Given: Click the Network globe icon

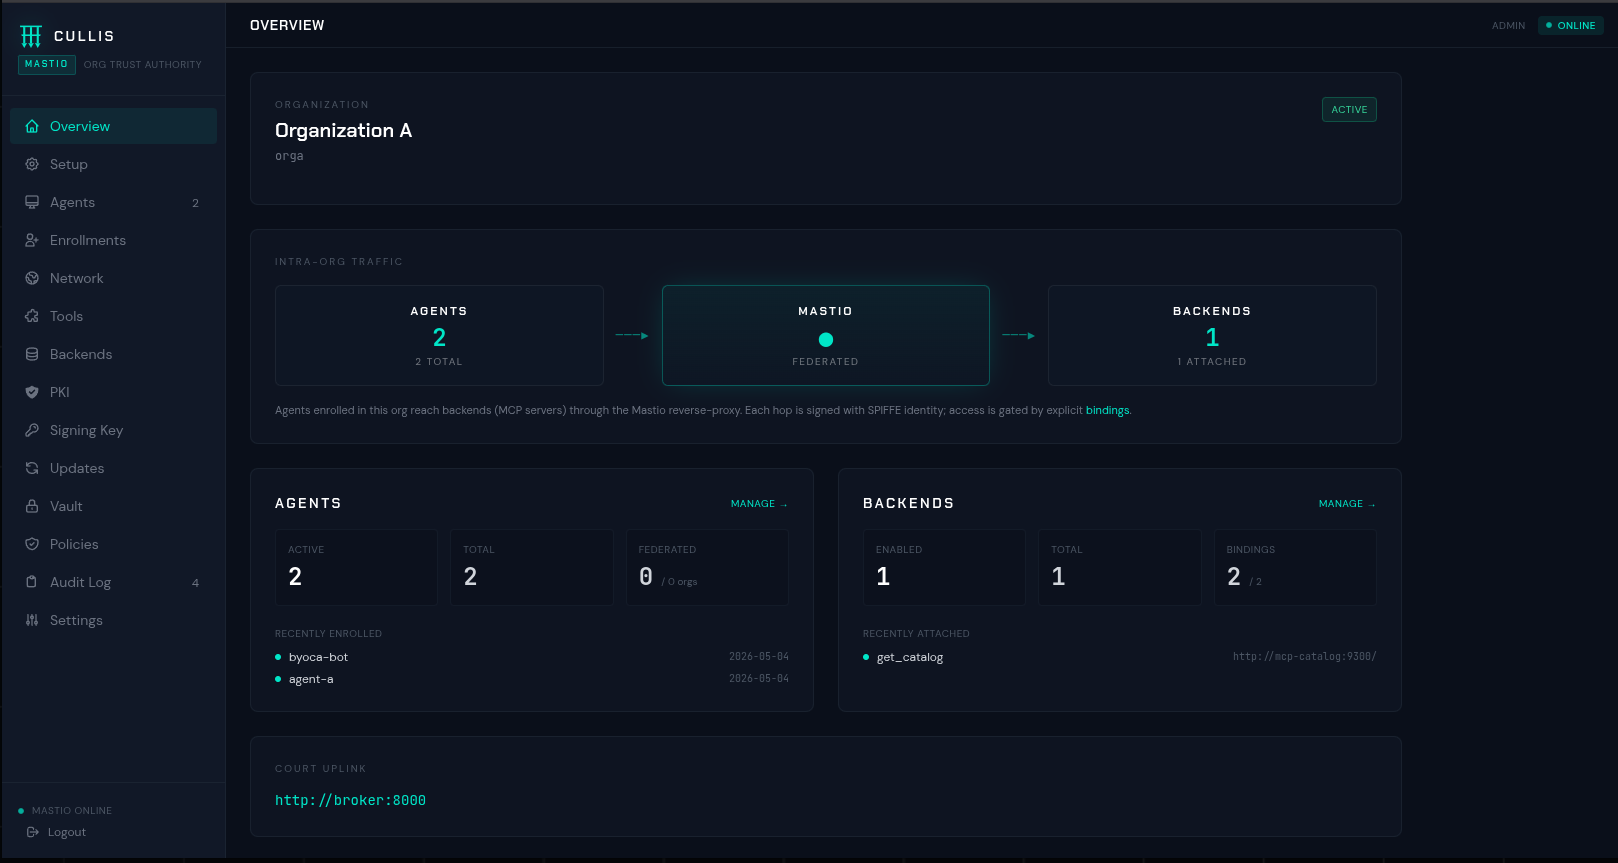Looking at the screenshot, I should coord(32,278).
